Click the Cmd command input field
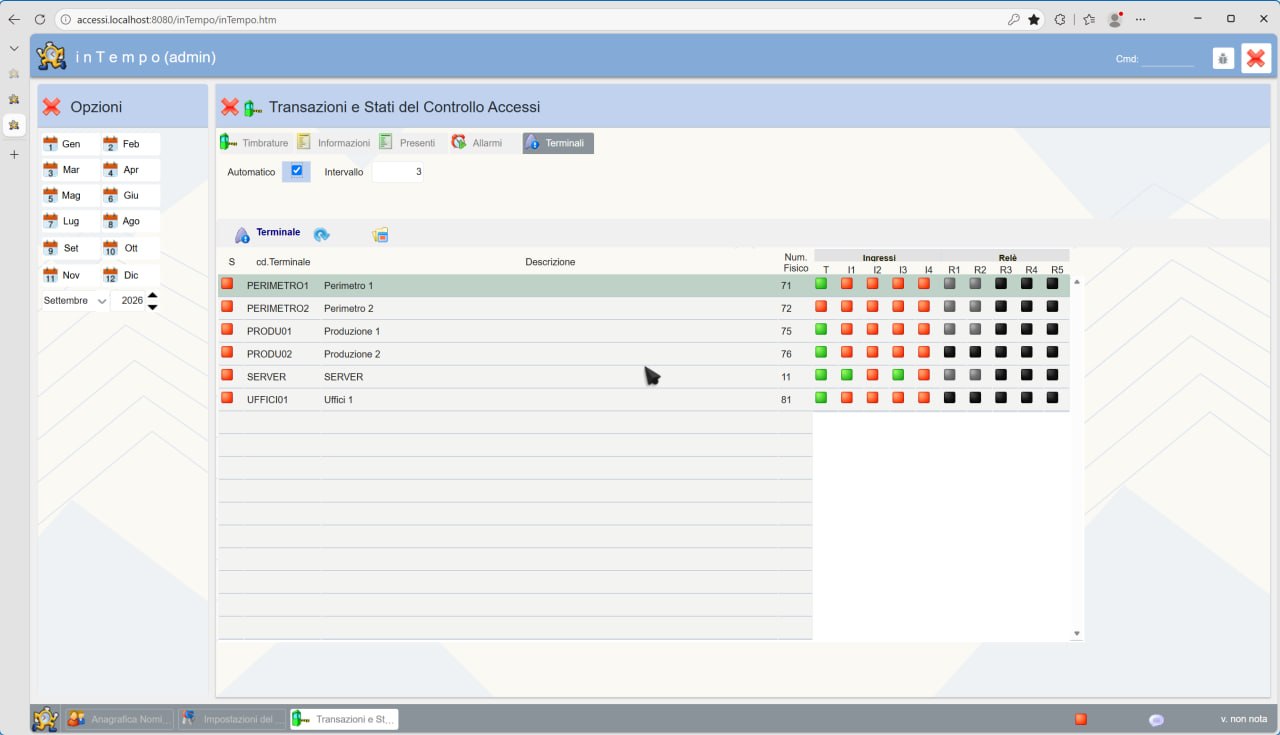The image size is (1280, 735). (1168, 59)
